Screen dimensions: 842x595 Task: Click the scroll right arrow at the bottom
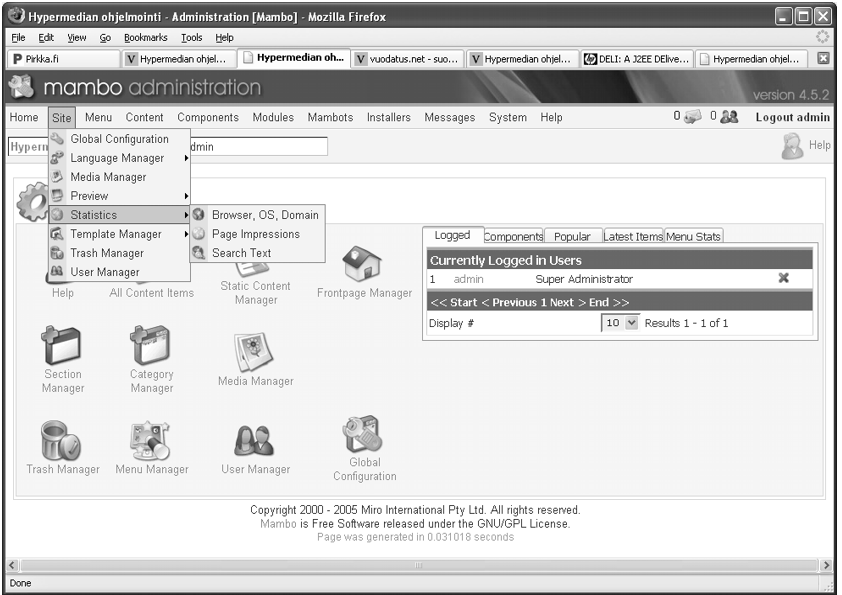826,565
